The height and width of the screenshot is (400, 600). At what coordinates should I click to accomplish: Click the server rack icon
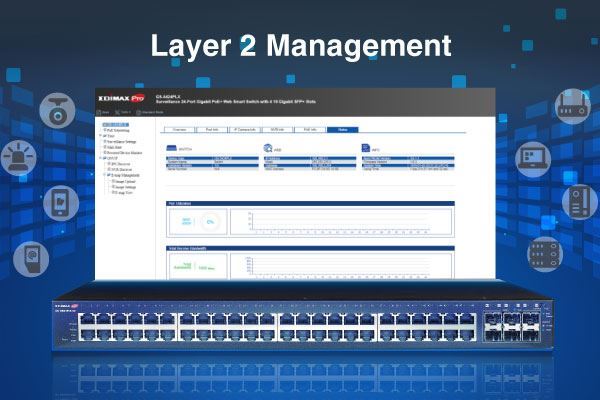546,253
